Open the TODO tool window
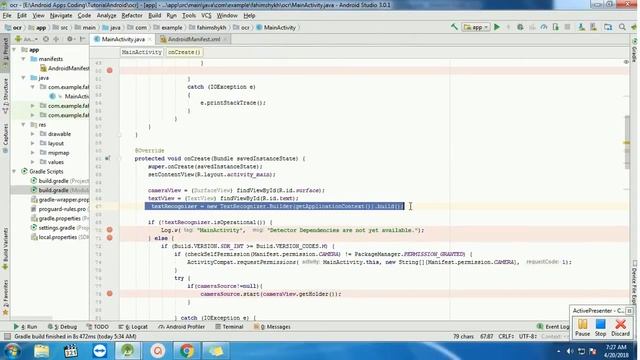This screenshot has height=360, width=640. click(x=98, y=327)
